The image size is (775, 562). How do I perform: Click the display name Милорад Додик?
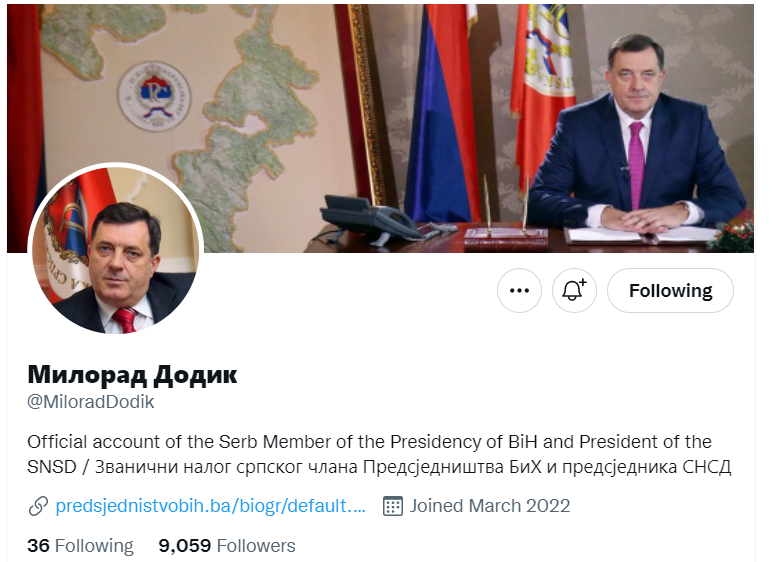pos(132,375)
